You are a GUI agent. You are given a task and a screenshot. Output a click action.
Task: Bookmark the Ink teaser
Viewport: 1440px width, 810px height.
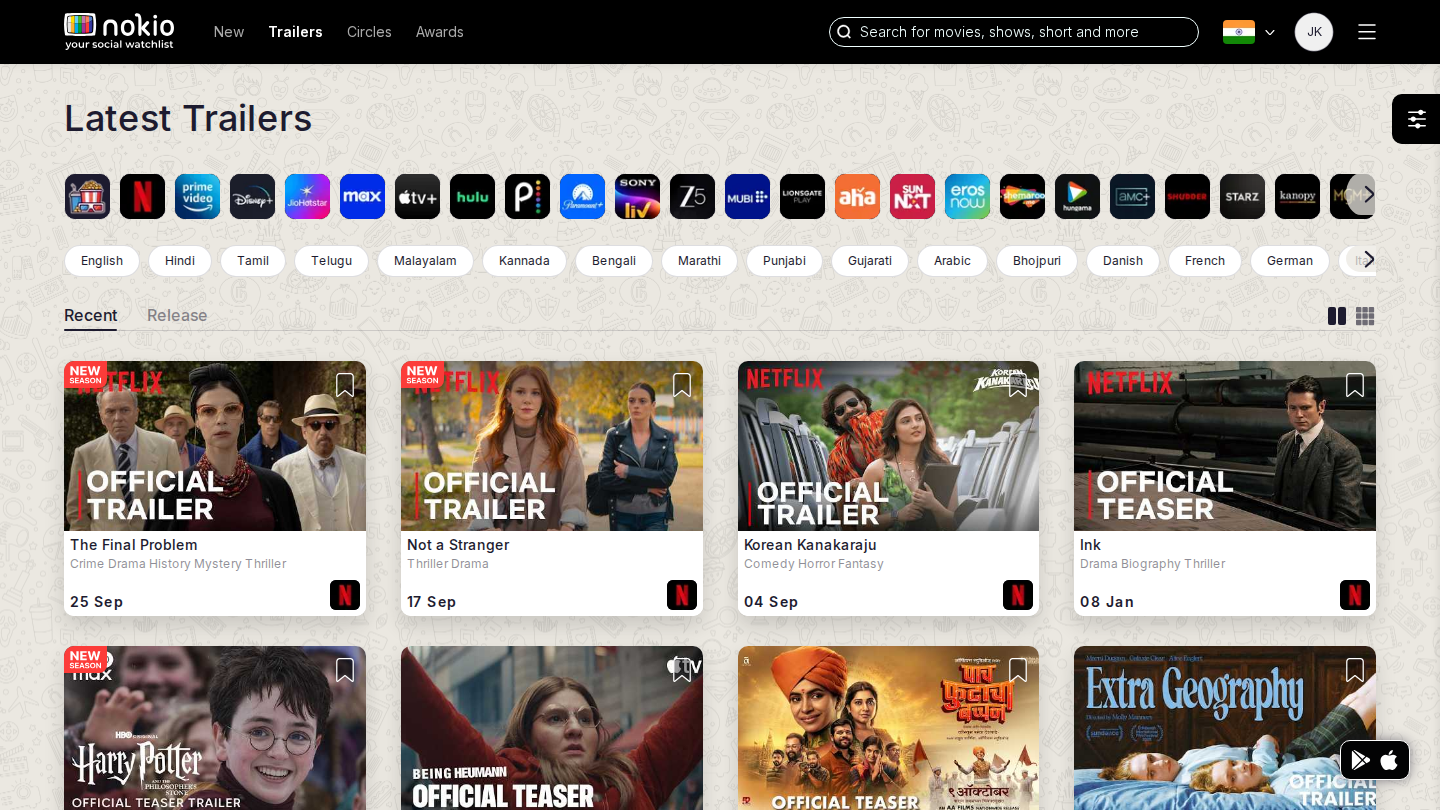coord(1355,385)
